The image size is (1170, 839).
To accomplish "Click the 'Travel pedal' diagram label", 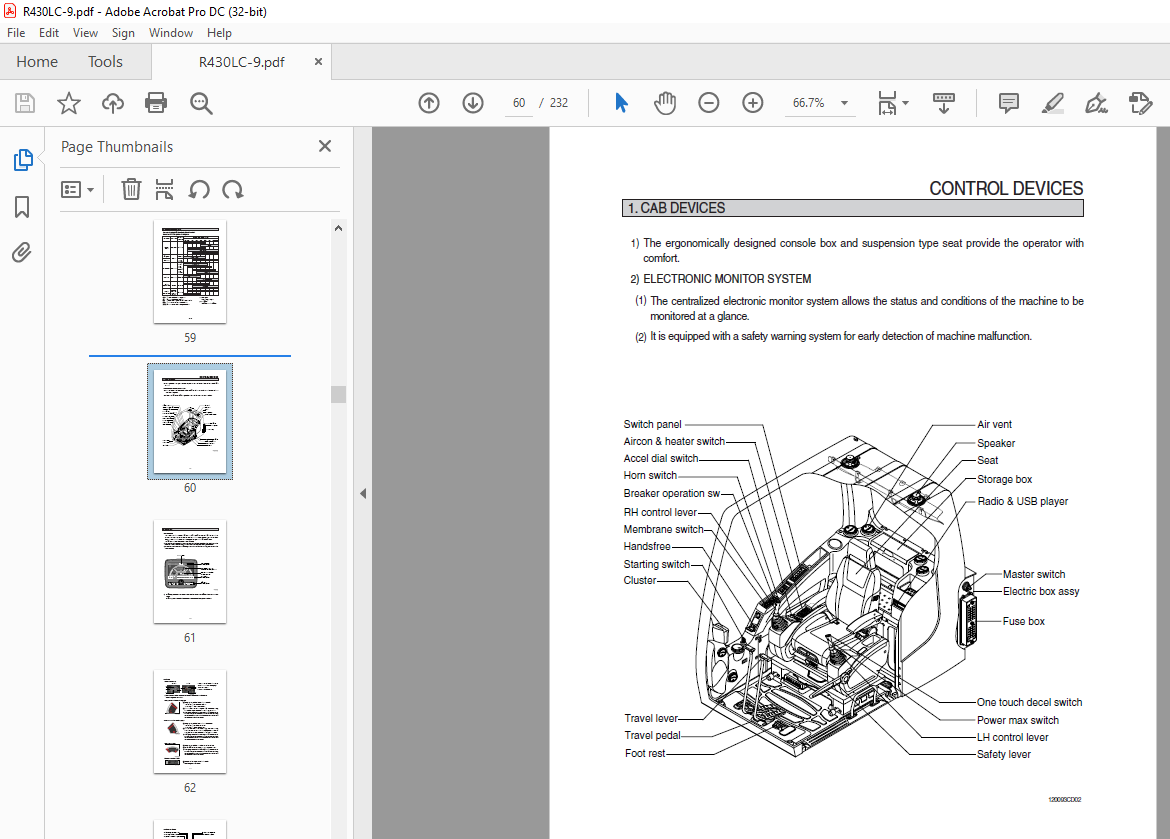I will point(652,735).
